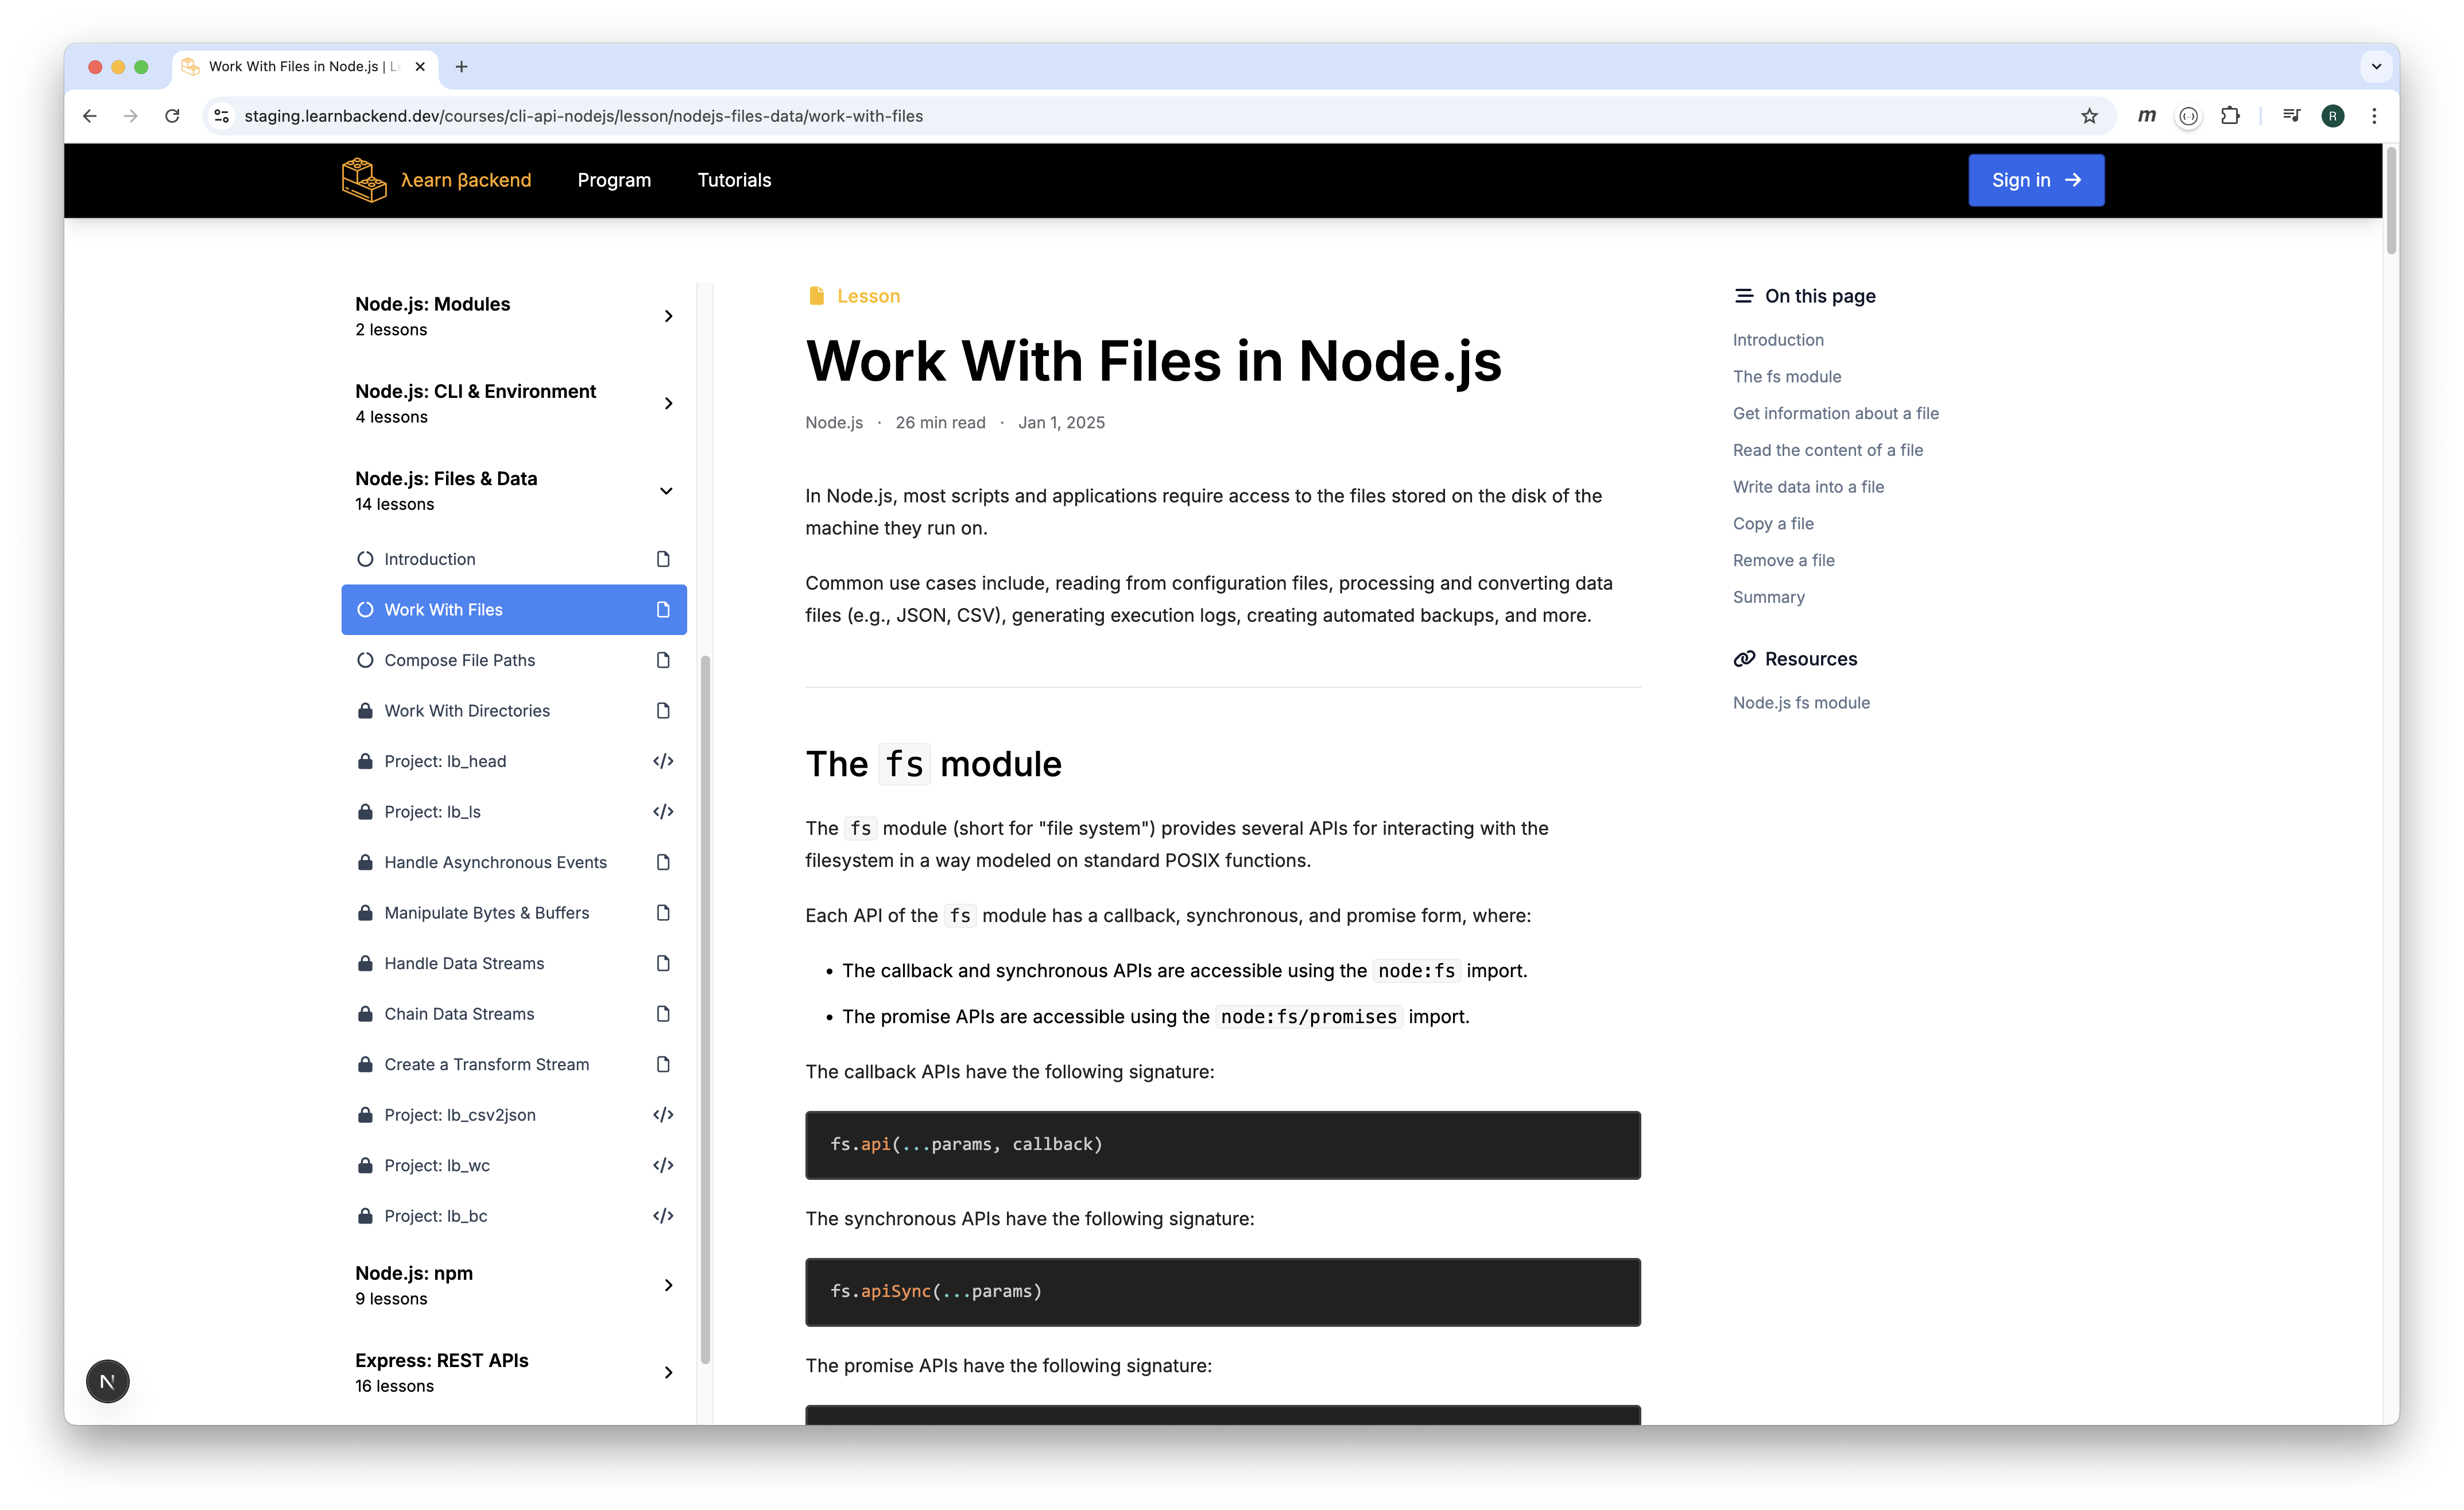Collapse the Node.js: Files & Data section

tap(666, 491)
